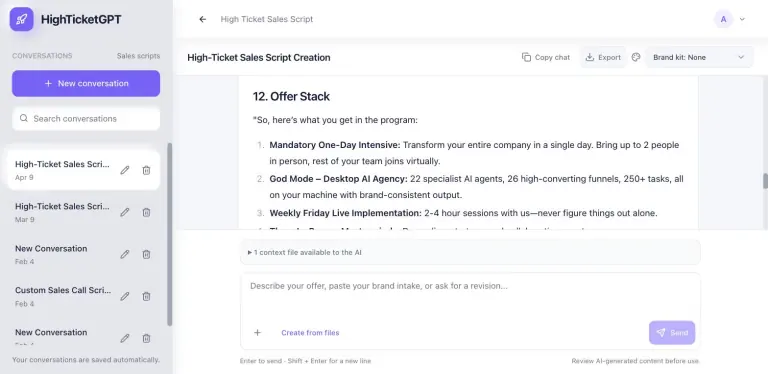Click the CONVERSATIONS sidebar heading
Viewport: 768px width, 374px height.
[42, 56]
